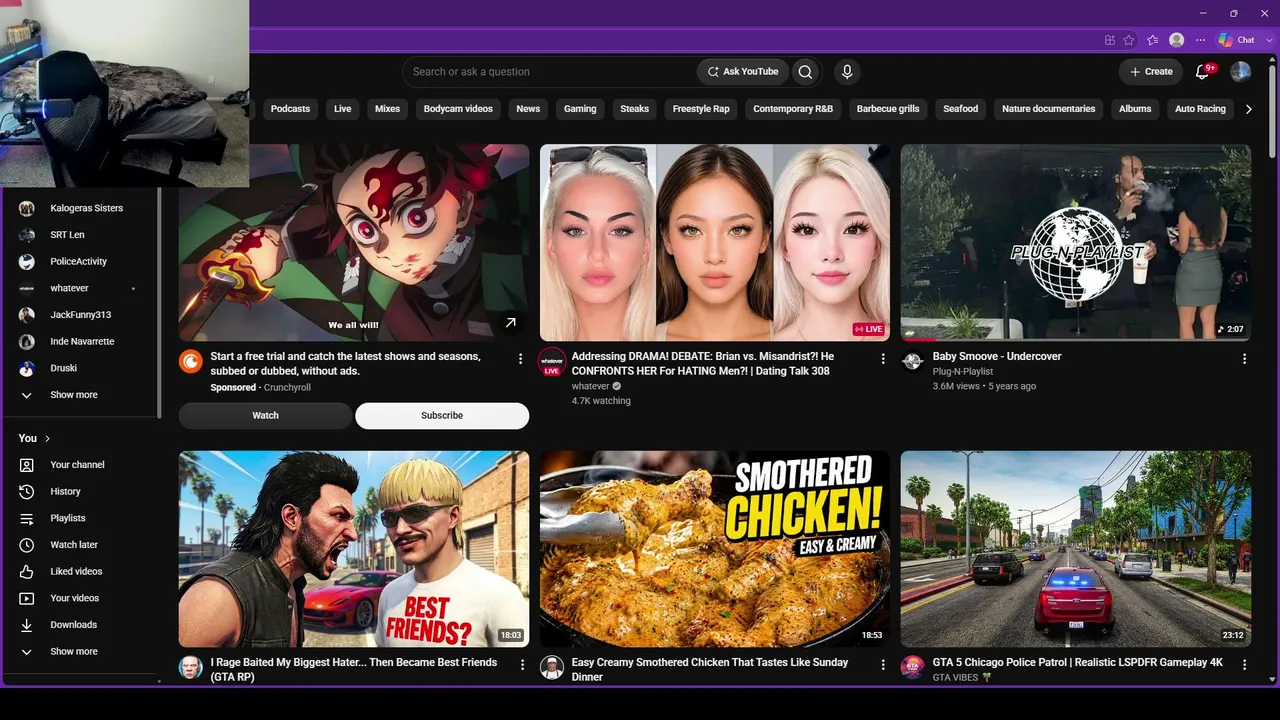Open the History sidebar icon

[x=27, y=492]
